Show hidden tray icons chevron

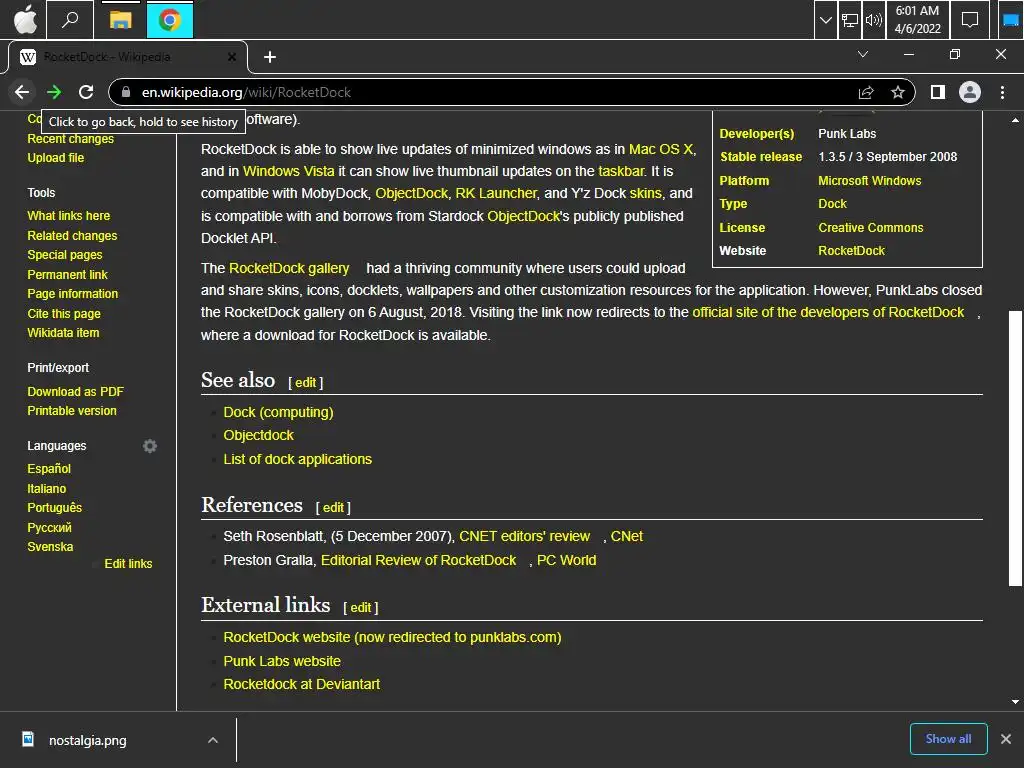[x=825, y=20]
